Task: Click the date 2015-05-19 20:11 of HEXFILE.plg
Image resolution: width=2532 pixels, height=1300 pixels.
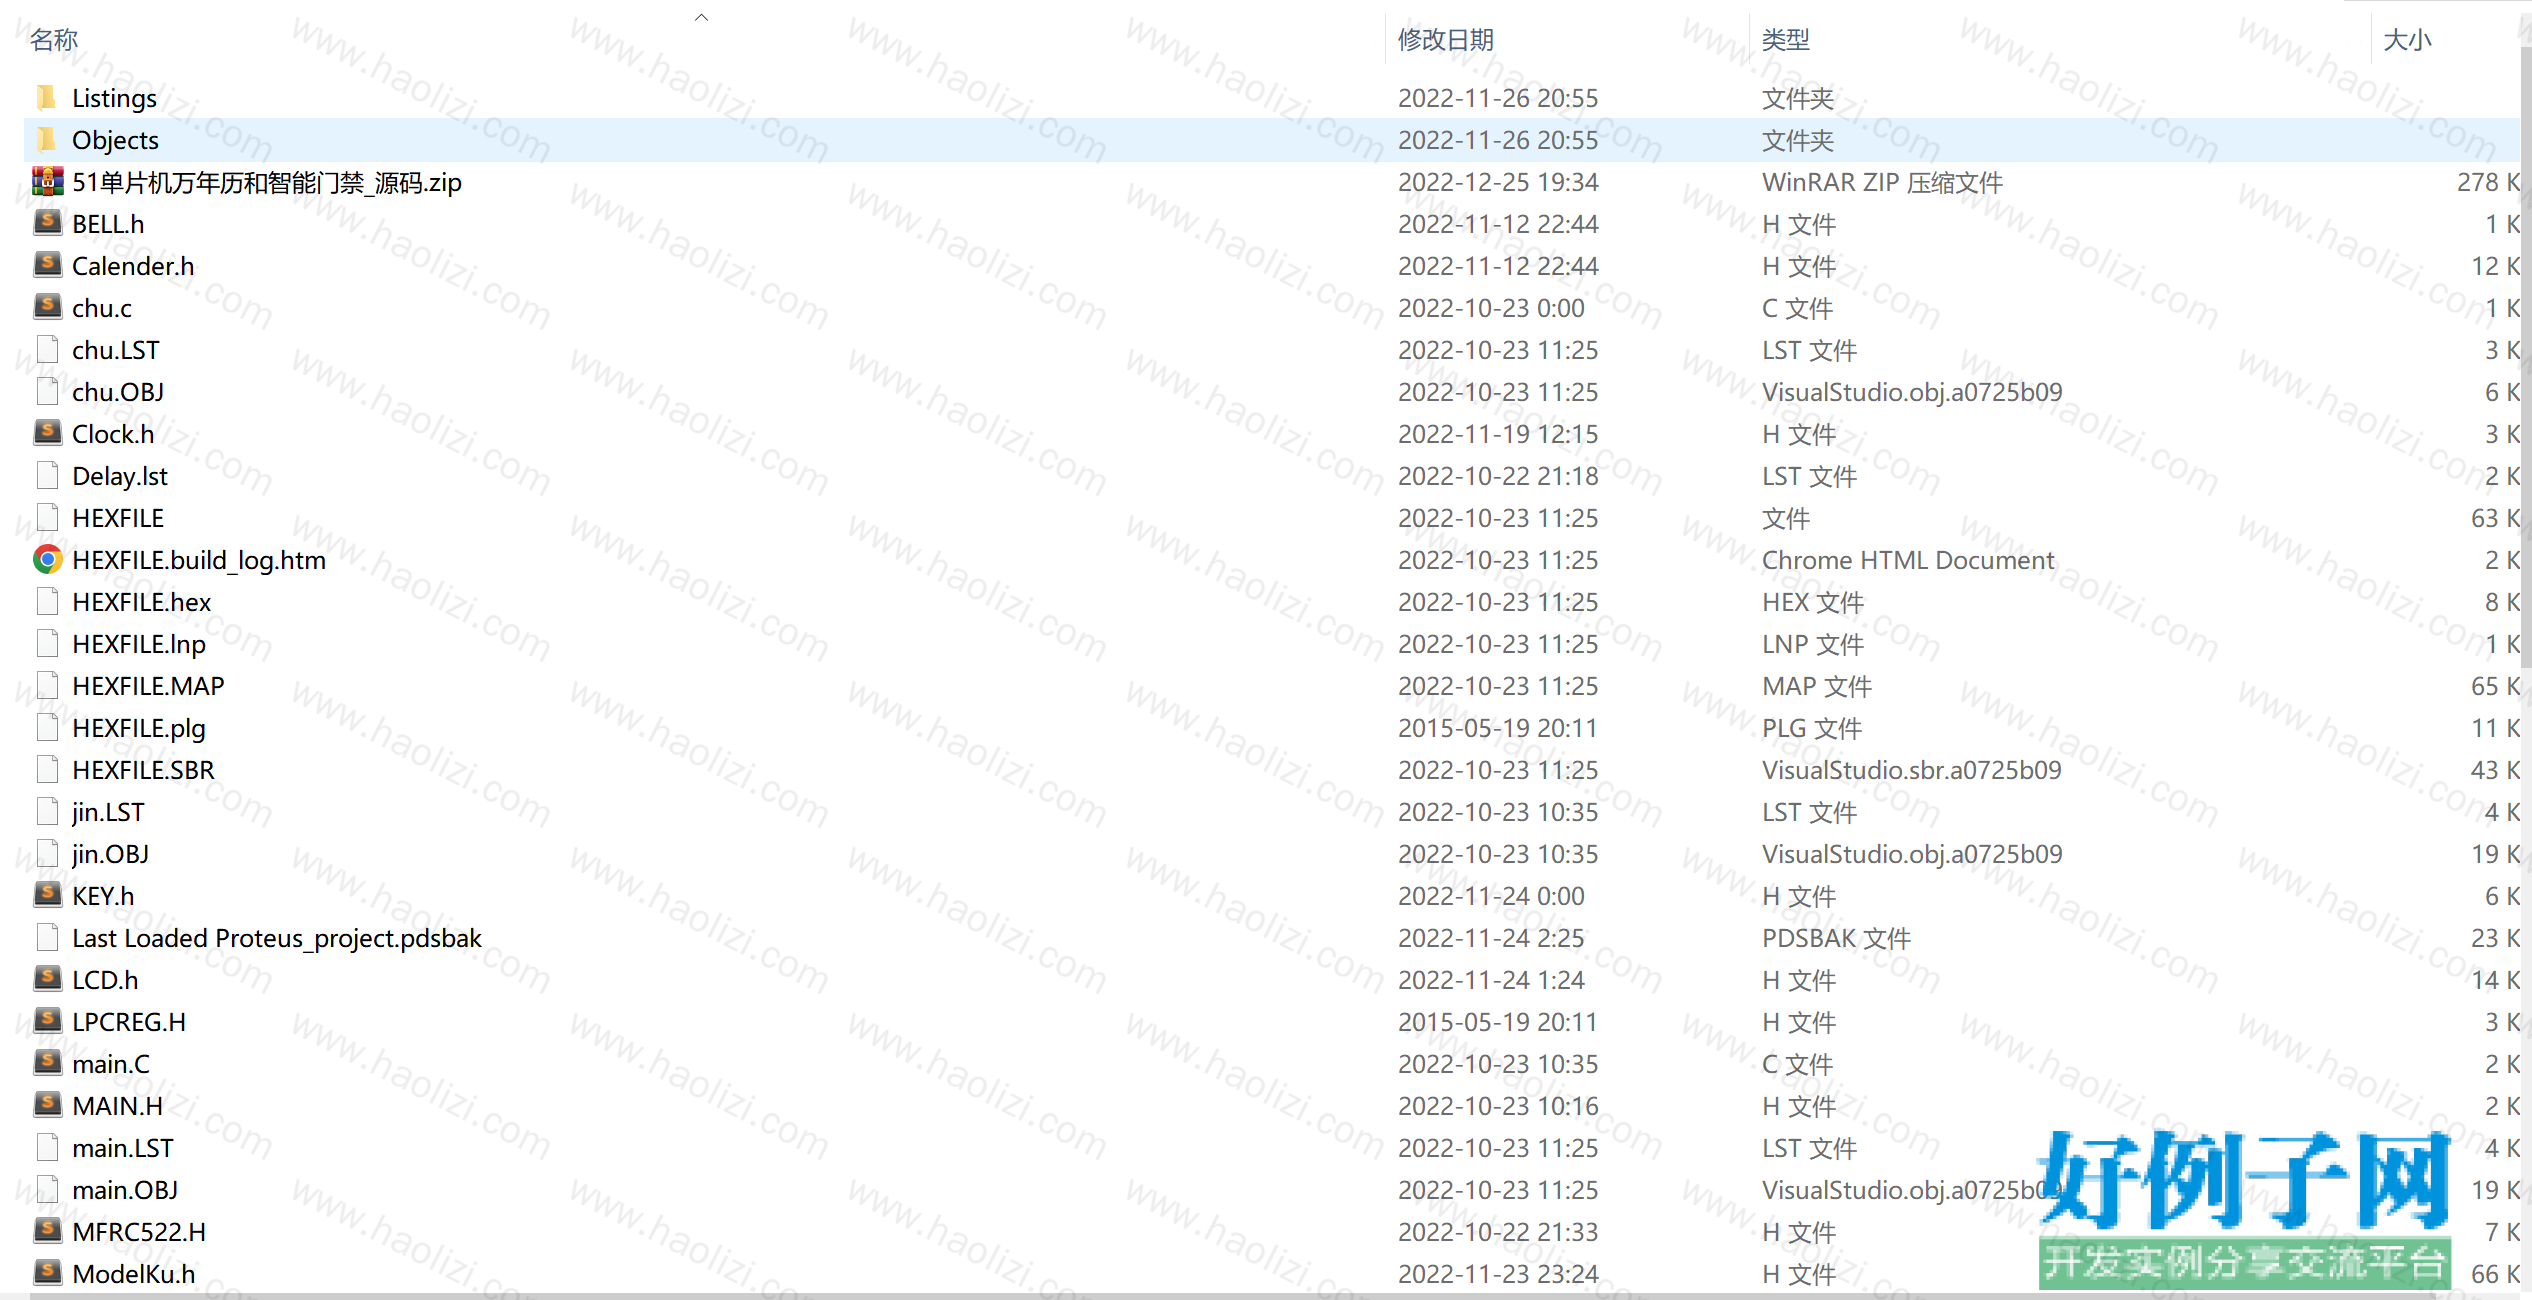Action: (1498, 728)
